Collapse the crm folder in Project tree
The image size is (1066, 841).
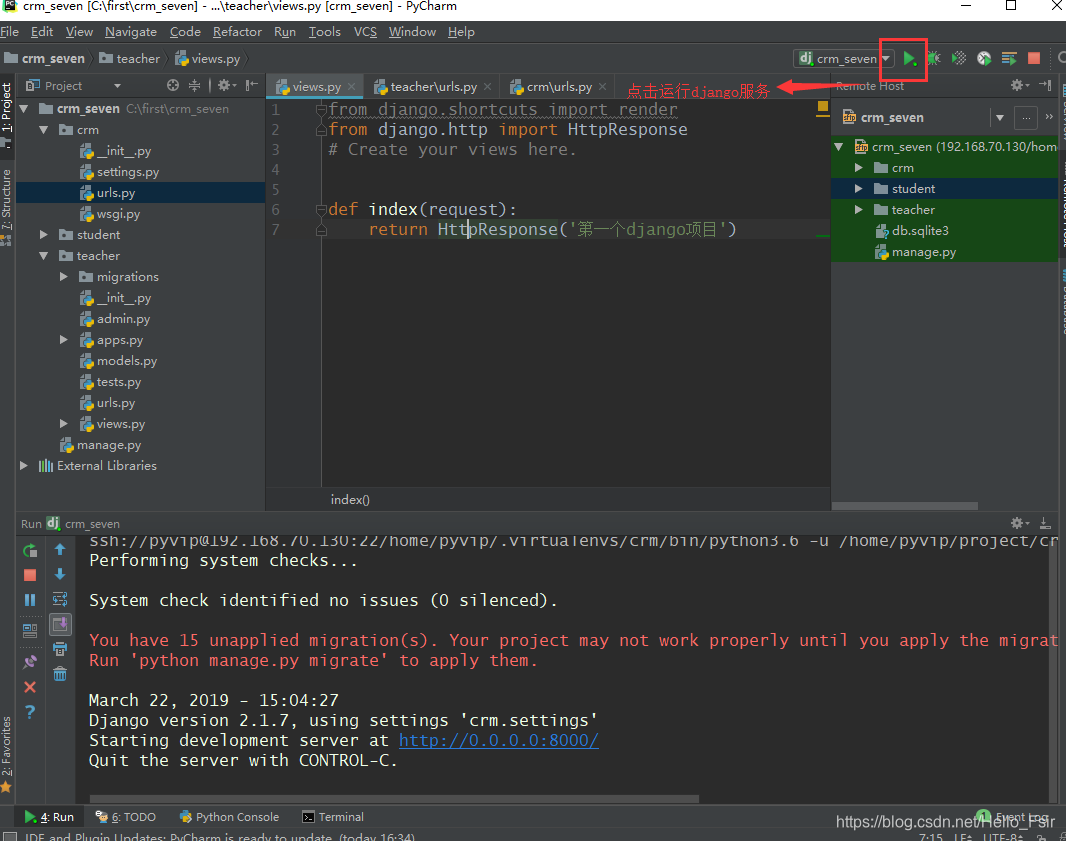tap(44, 130)
